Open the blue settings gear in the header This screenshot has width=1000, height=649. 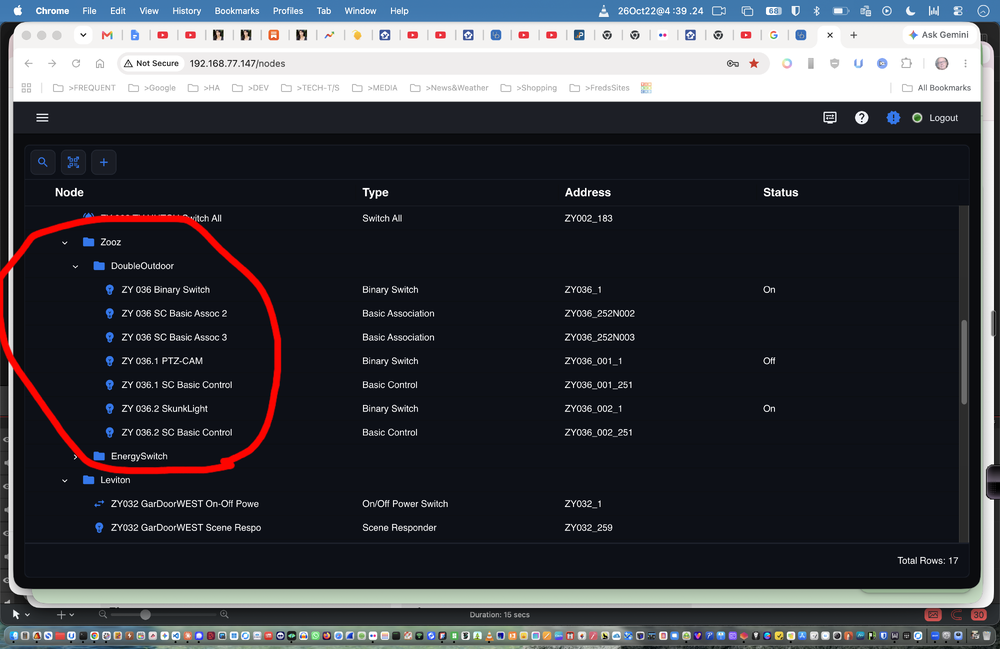coord(893,118)
